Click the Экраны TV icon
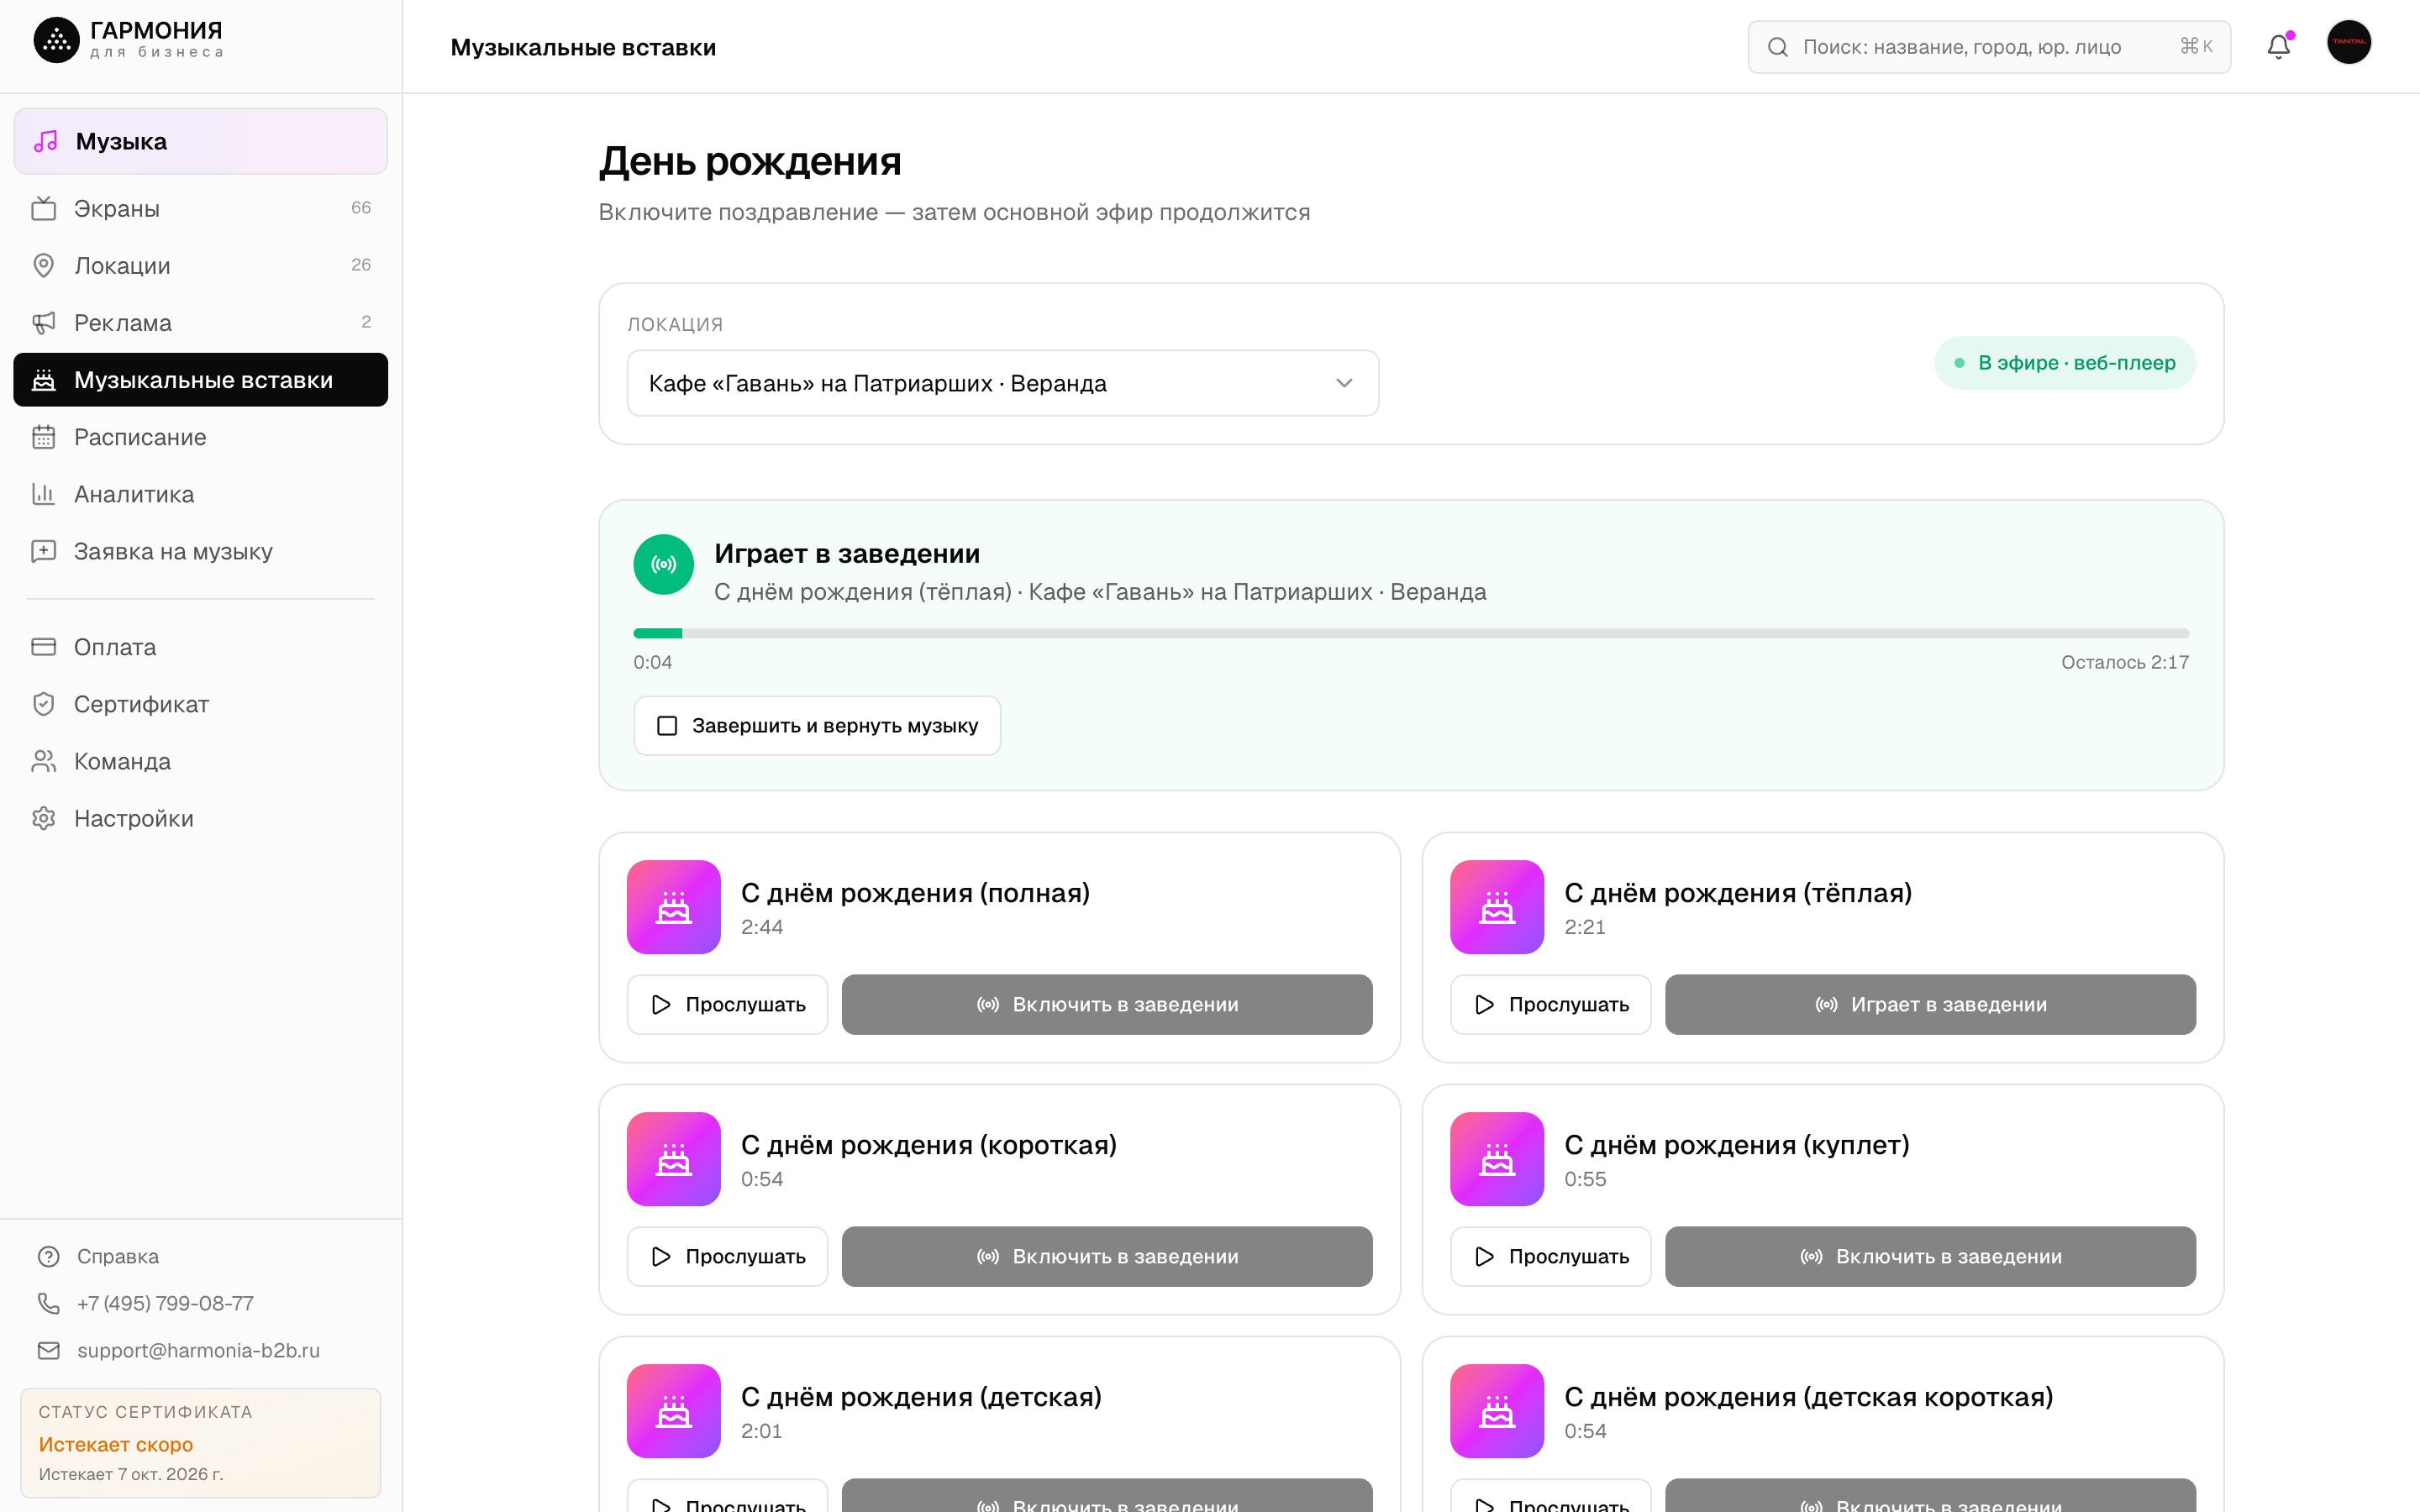 click(x=43, y=208)
